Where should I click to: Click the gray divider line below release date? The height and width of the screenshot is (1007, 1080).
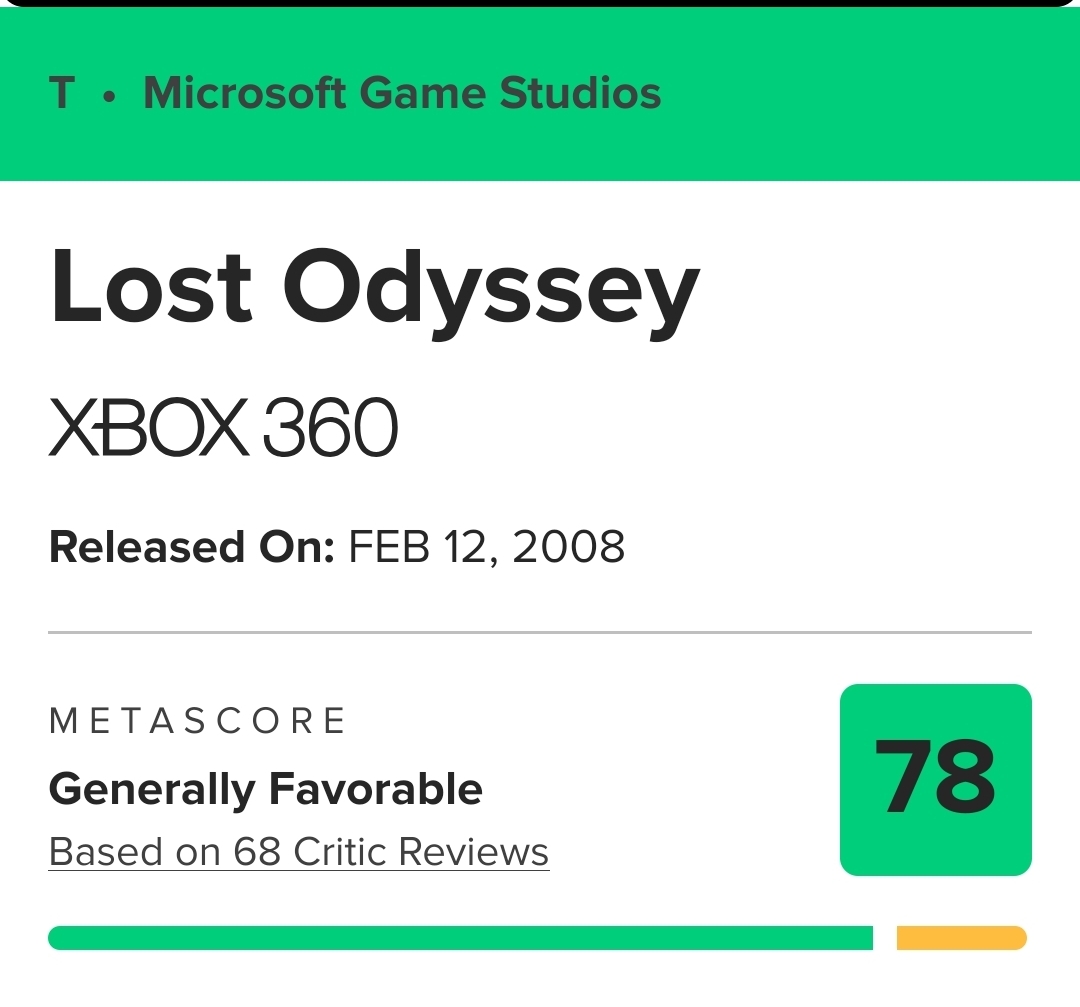point(540,632)
